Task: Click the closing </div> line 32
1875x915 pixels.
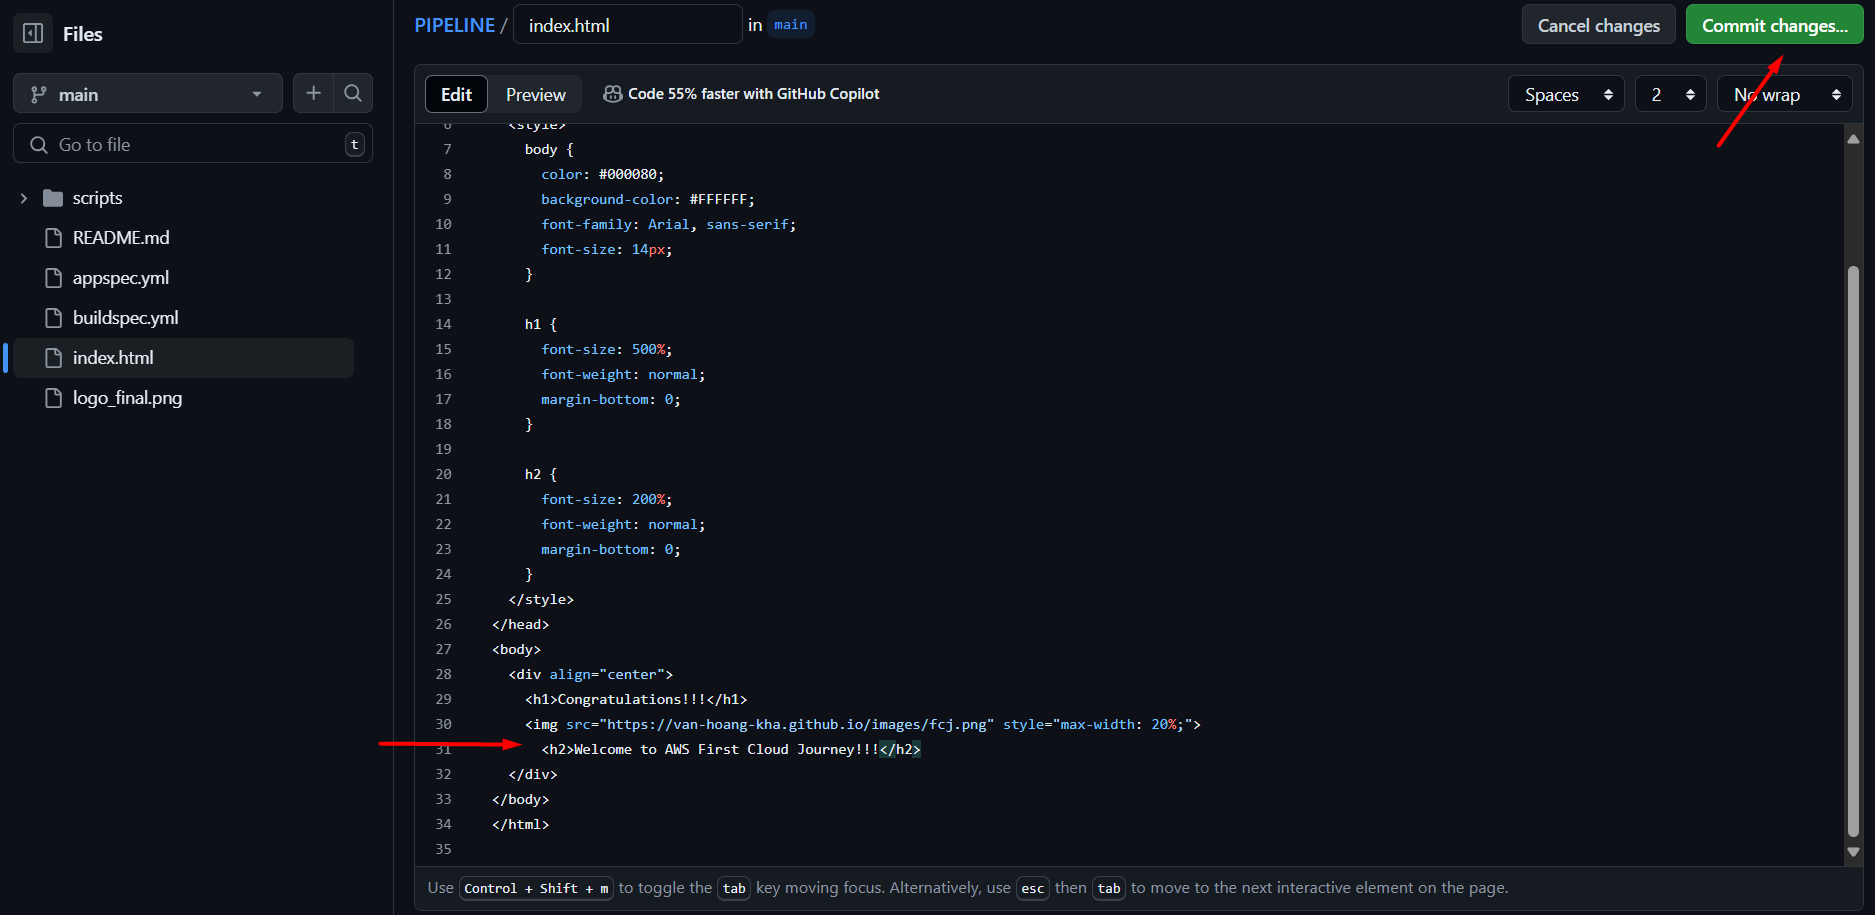Action: [533, 774]
